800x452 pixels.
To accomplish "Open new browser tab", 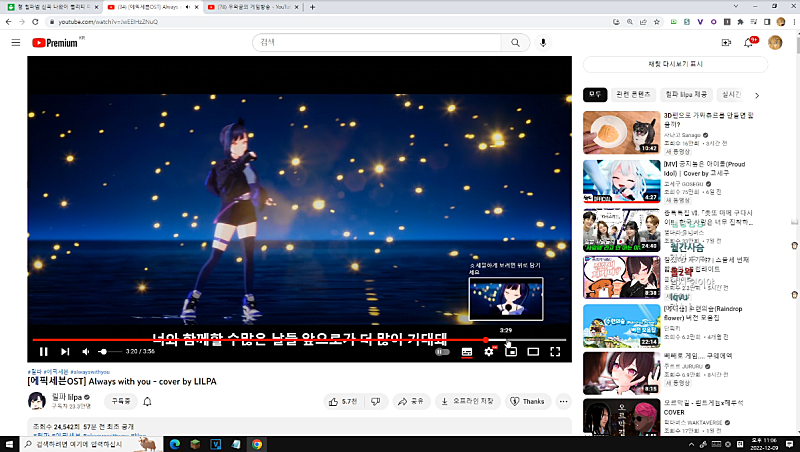I will tap(312, 7).
